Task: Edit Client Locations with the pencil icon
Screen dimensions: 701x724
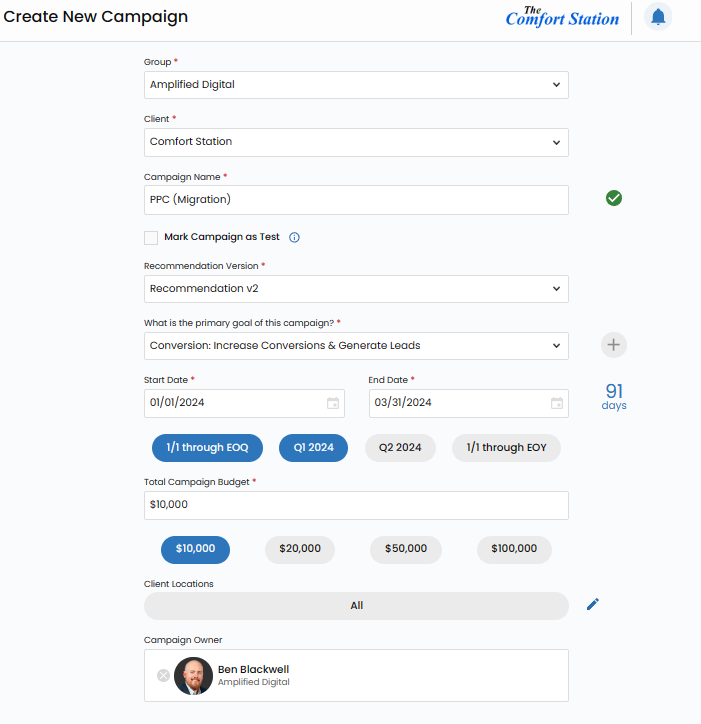Action: point(593,604)
